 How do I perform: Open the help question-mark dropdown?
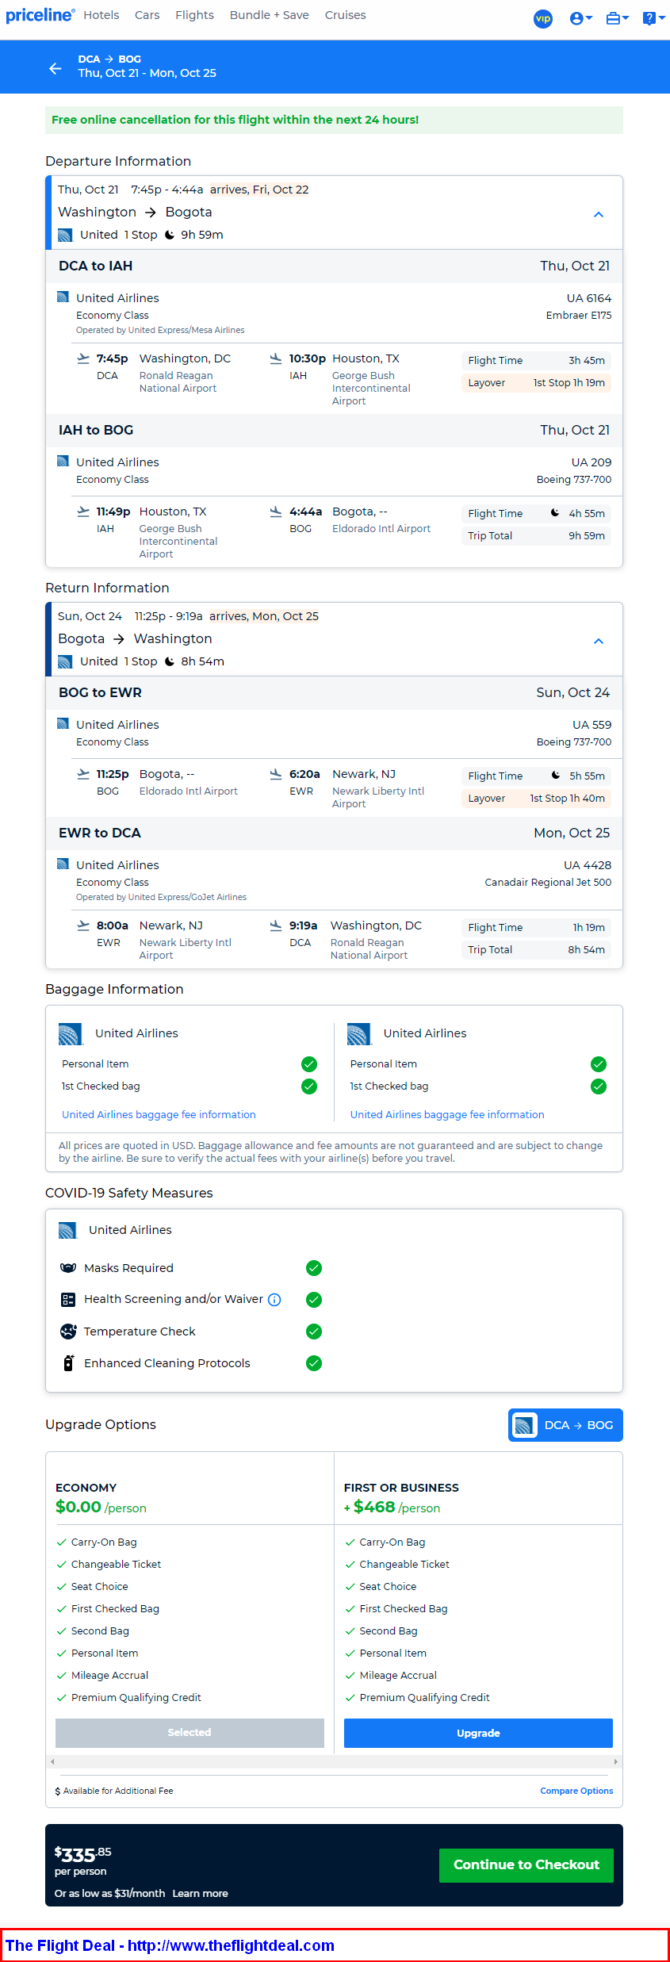[x=654, y=18]
